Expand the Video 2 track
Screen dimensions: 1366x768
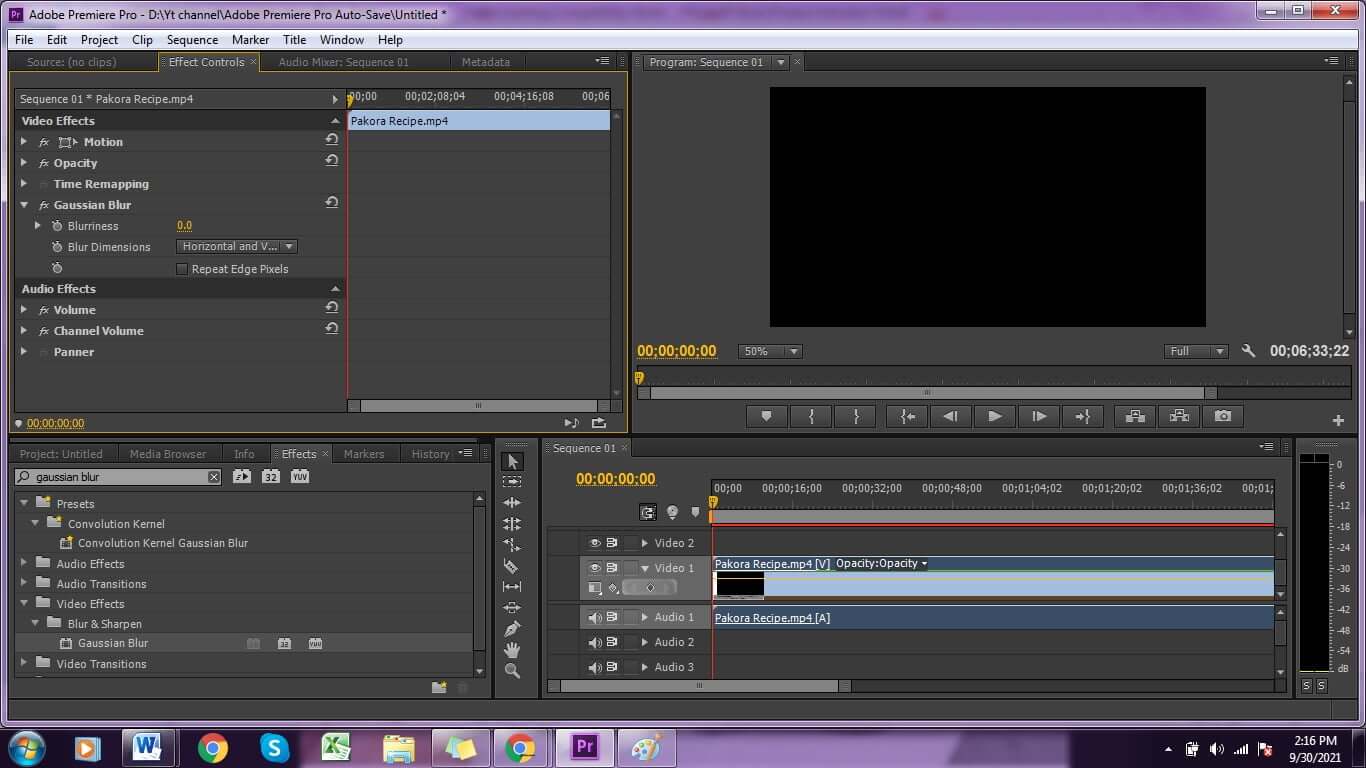click(644, 543)
